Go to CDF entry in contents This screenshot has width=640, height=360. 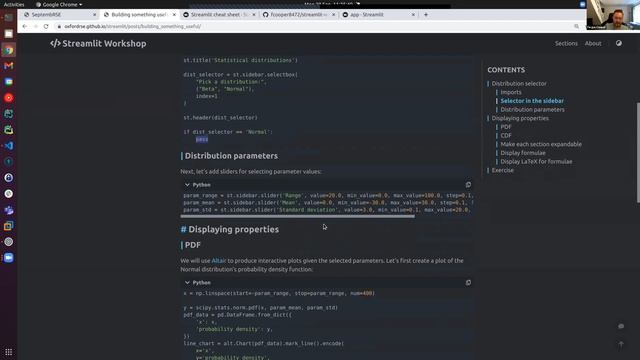(506, 136)
